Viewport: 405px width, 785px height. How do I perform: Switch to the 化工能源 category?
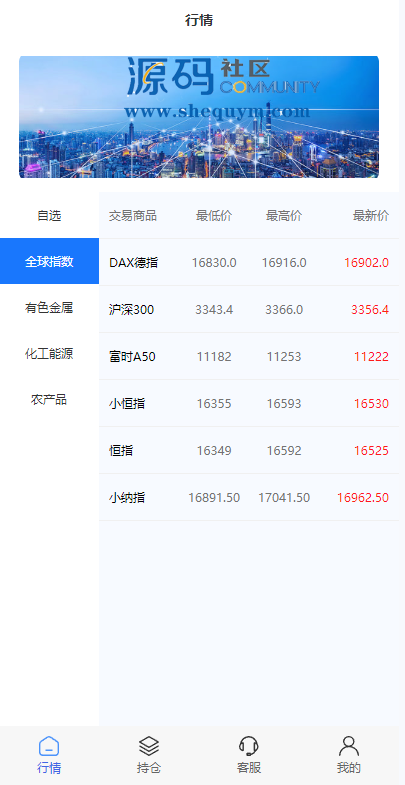[49, 353]
